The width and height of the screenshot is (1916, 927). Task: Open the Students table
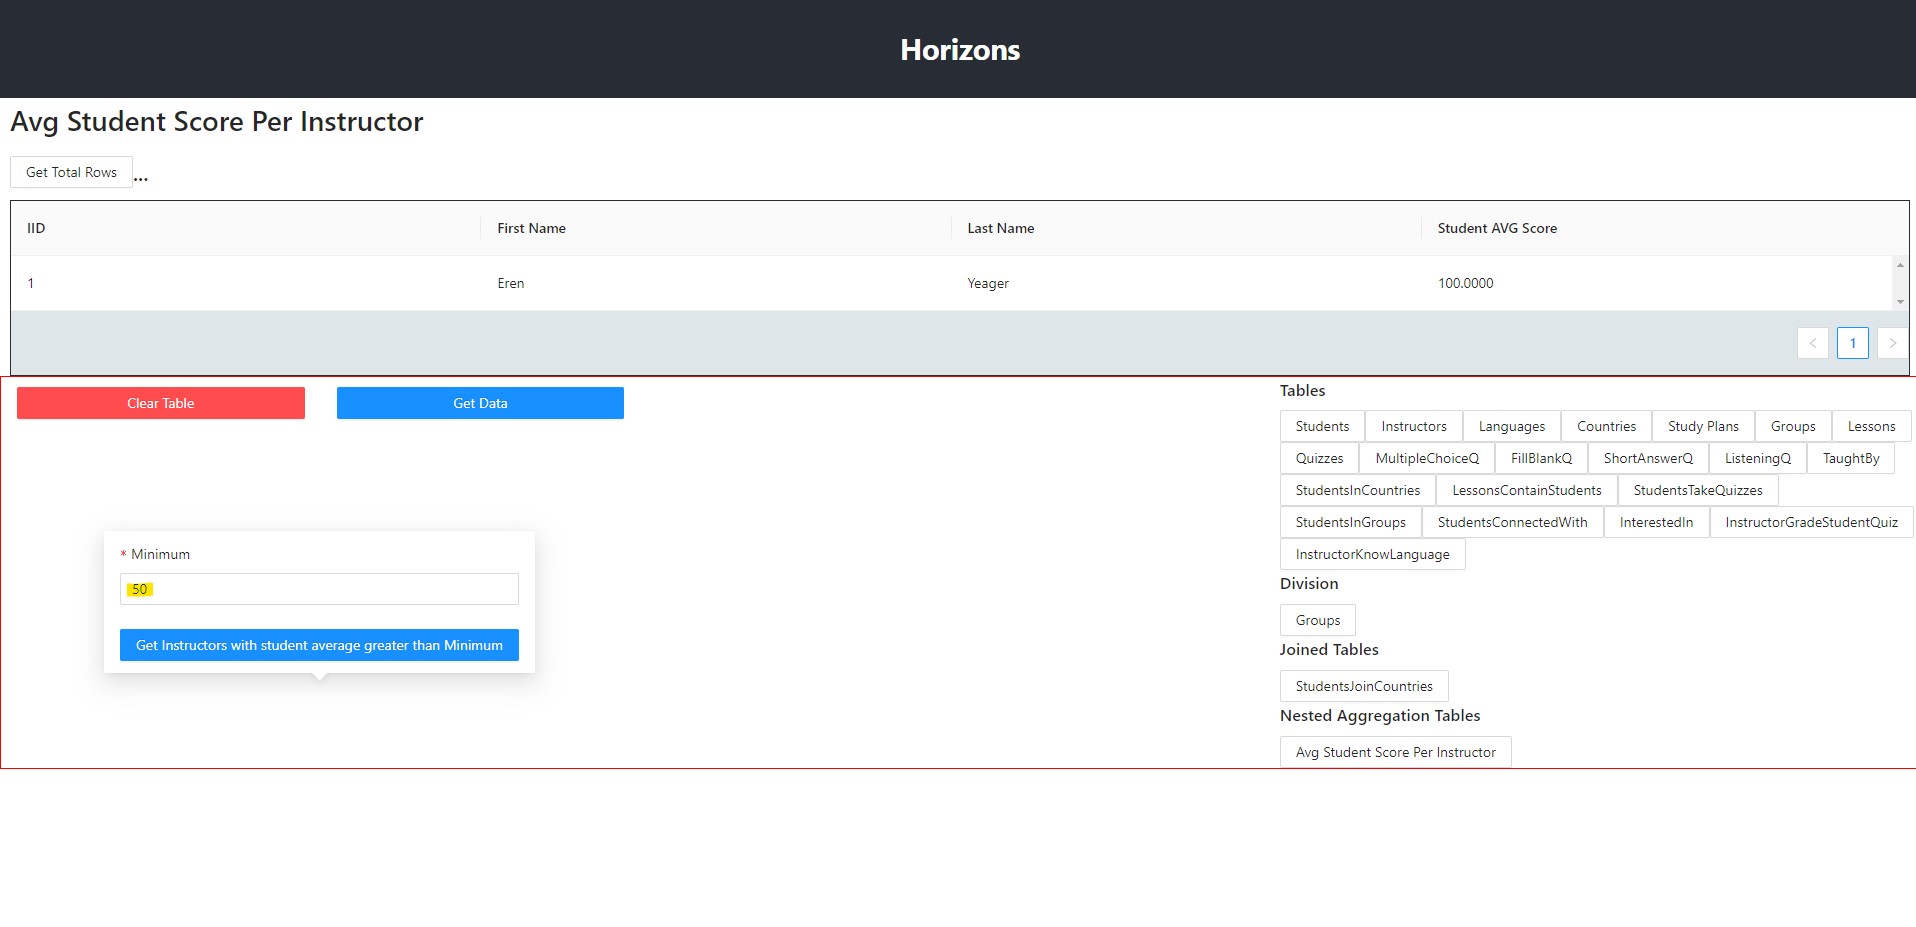click(1322, 426)
